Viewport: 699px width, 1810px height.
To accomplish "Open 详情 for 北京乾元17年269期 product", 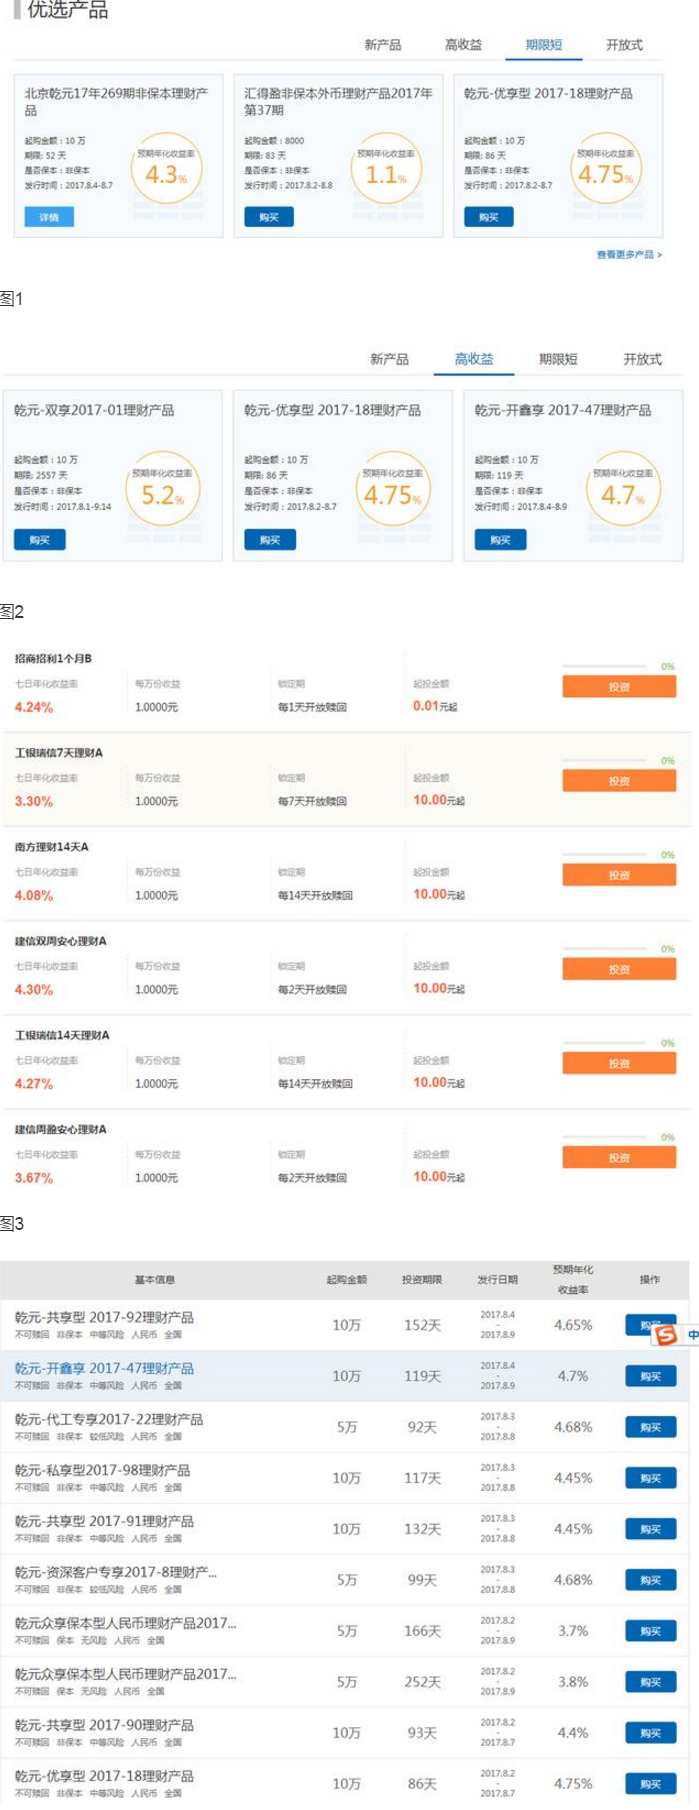I will pos(49,217).
